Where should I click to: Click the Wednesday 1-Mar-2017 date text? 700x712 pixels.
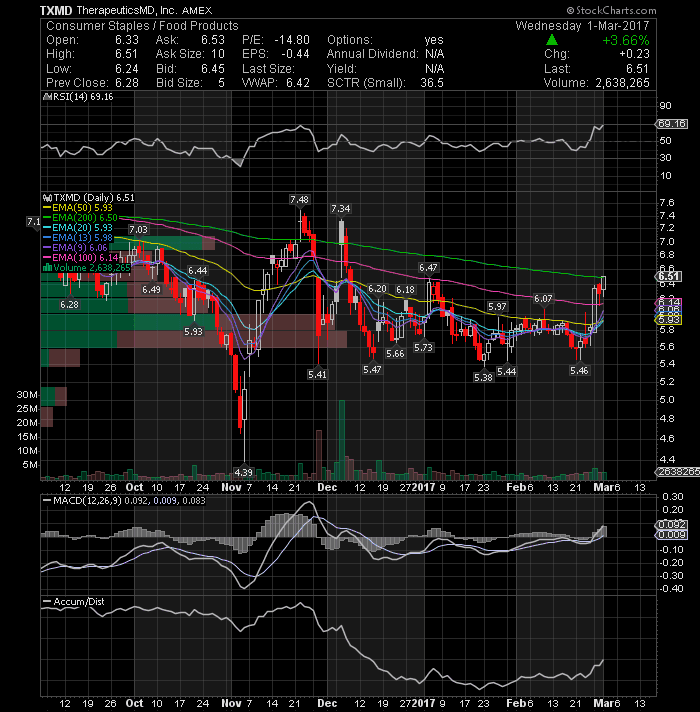tap(582, 26)
